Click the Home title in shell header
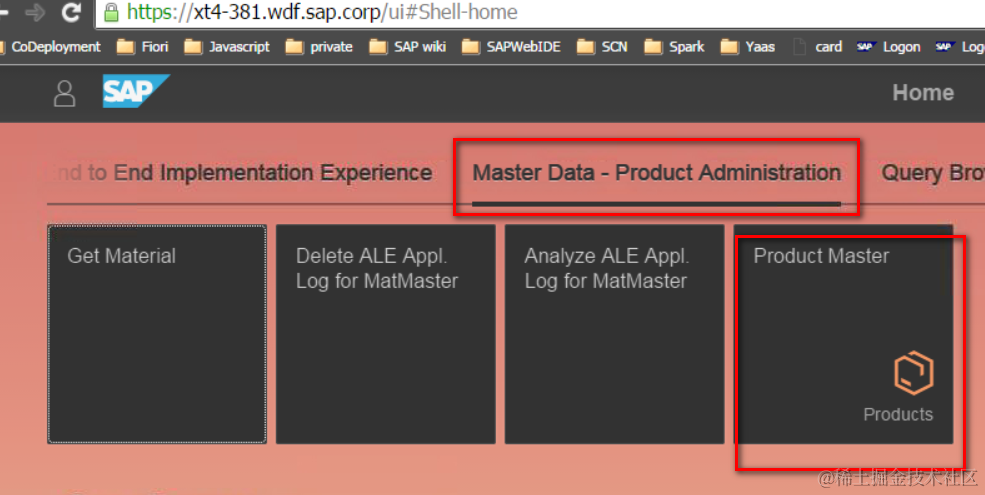Viewport: 985px width, 495px height. pos(923,93)
